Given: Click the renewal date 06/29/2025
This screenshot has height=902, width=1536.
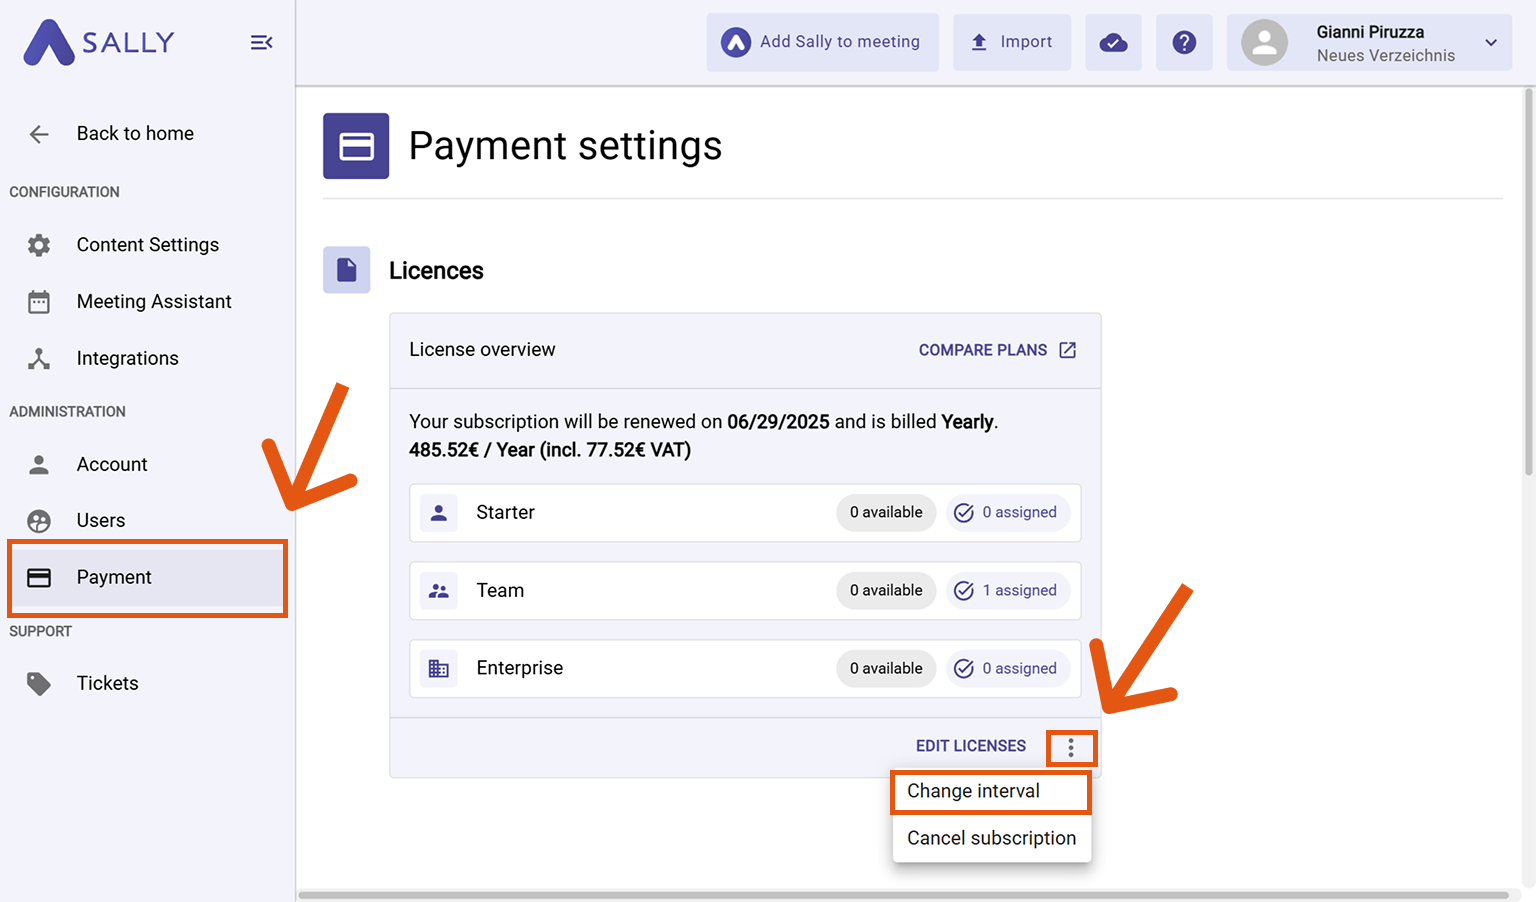Looking at the screenshot, I should 778,422.
